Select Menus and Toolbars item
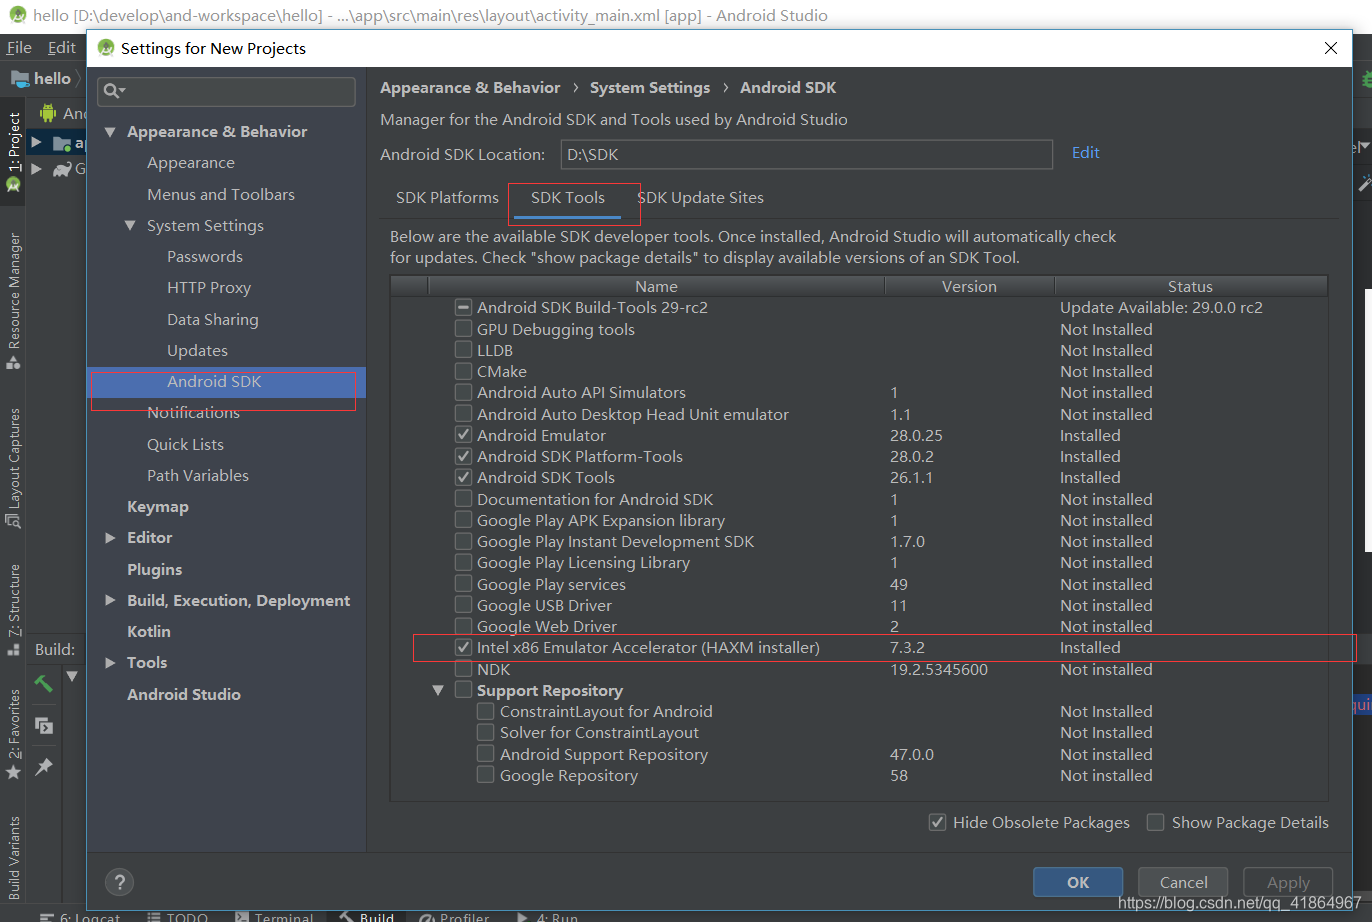 point(221,194)
